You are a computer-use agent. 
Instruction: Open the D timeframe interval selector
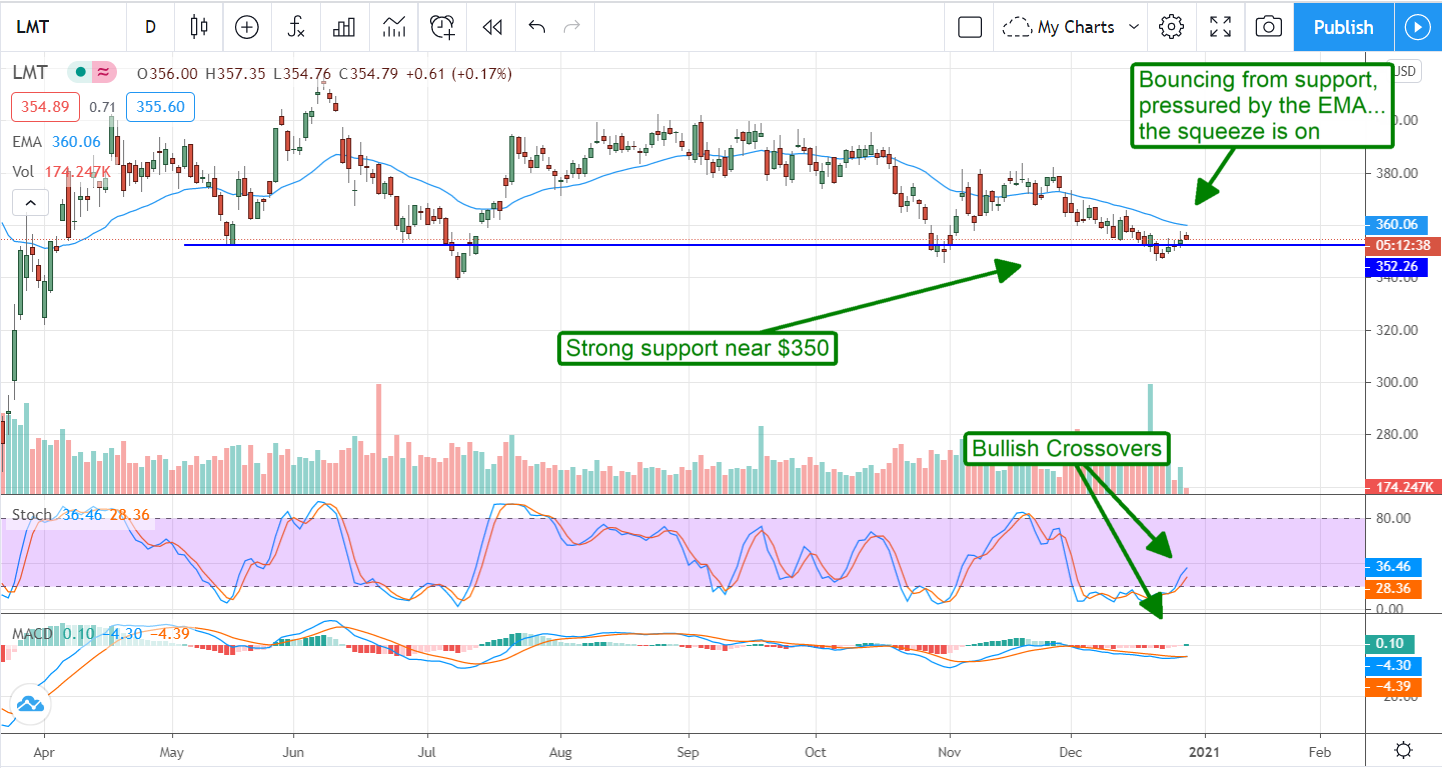click(150, 27)
